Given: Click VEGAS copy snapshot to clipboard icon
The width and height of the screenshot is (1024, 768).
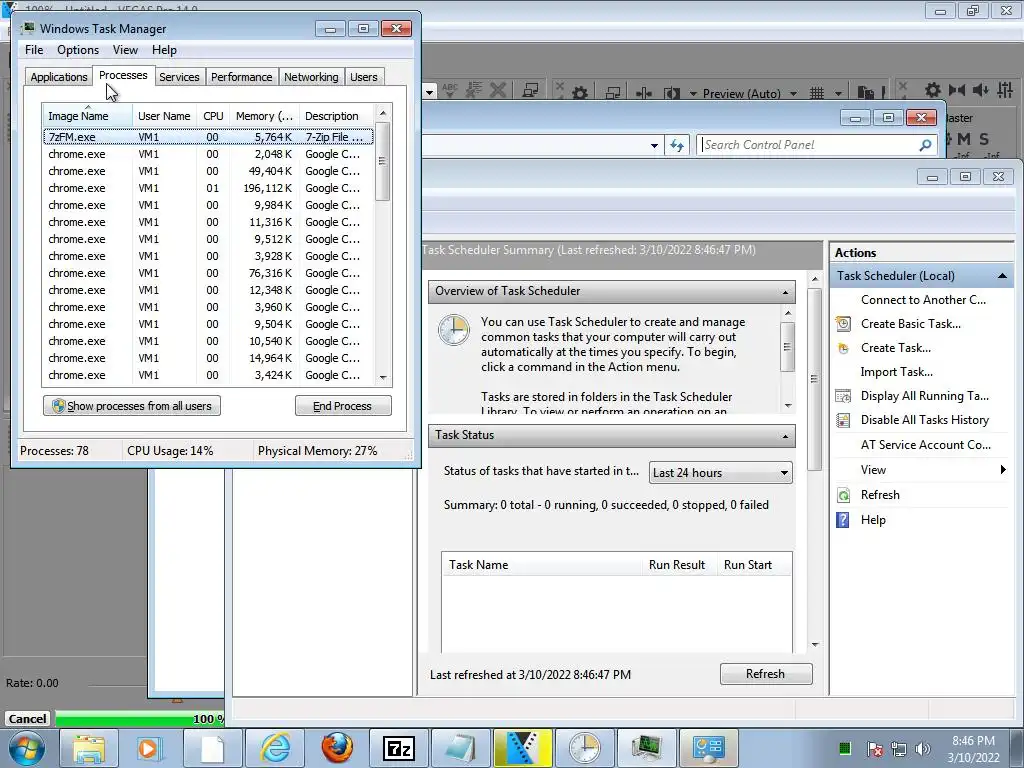Looking at the screenshot, I should 865,93.
